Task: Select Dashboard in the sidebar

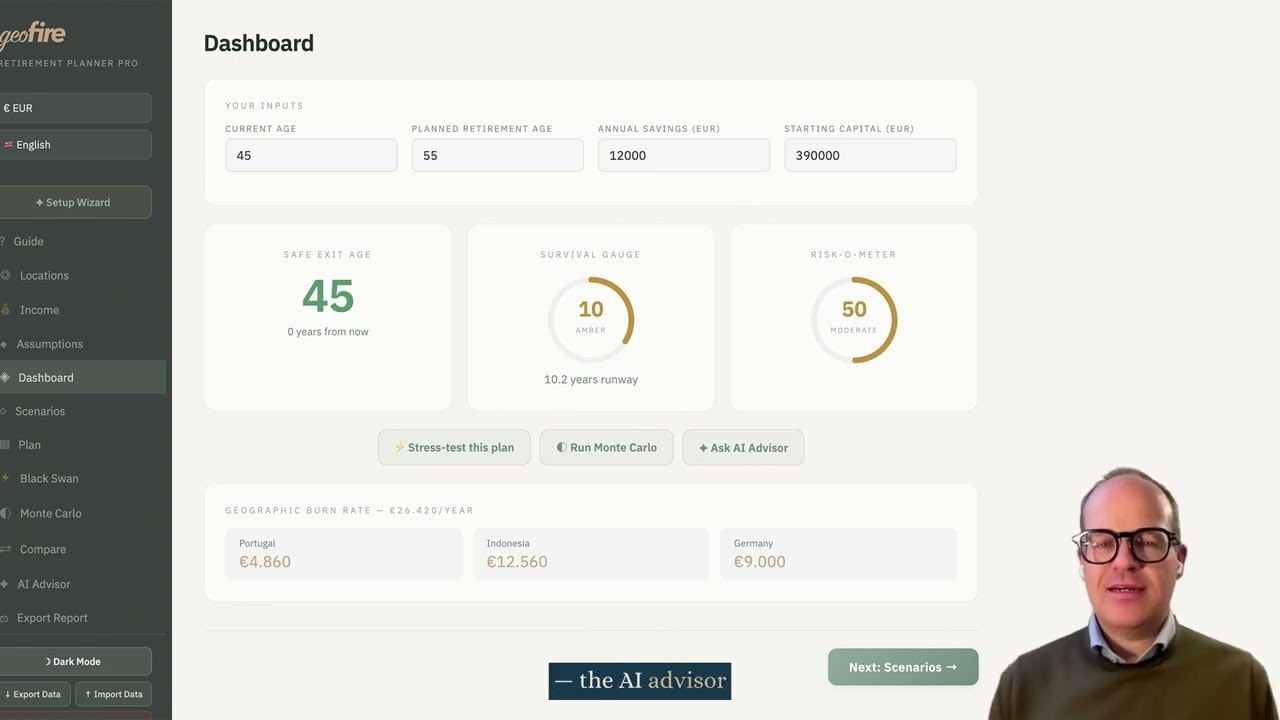Action: coord(83,377)
